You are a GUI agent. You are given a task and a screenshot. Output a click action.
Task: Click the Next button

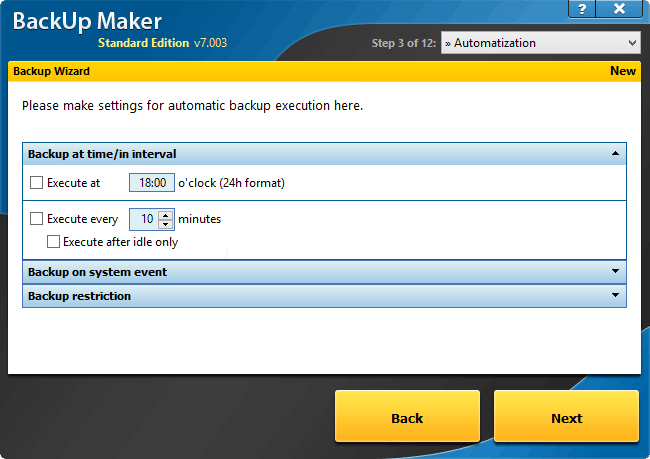pyautogui.click(x=566, y=416)
